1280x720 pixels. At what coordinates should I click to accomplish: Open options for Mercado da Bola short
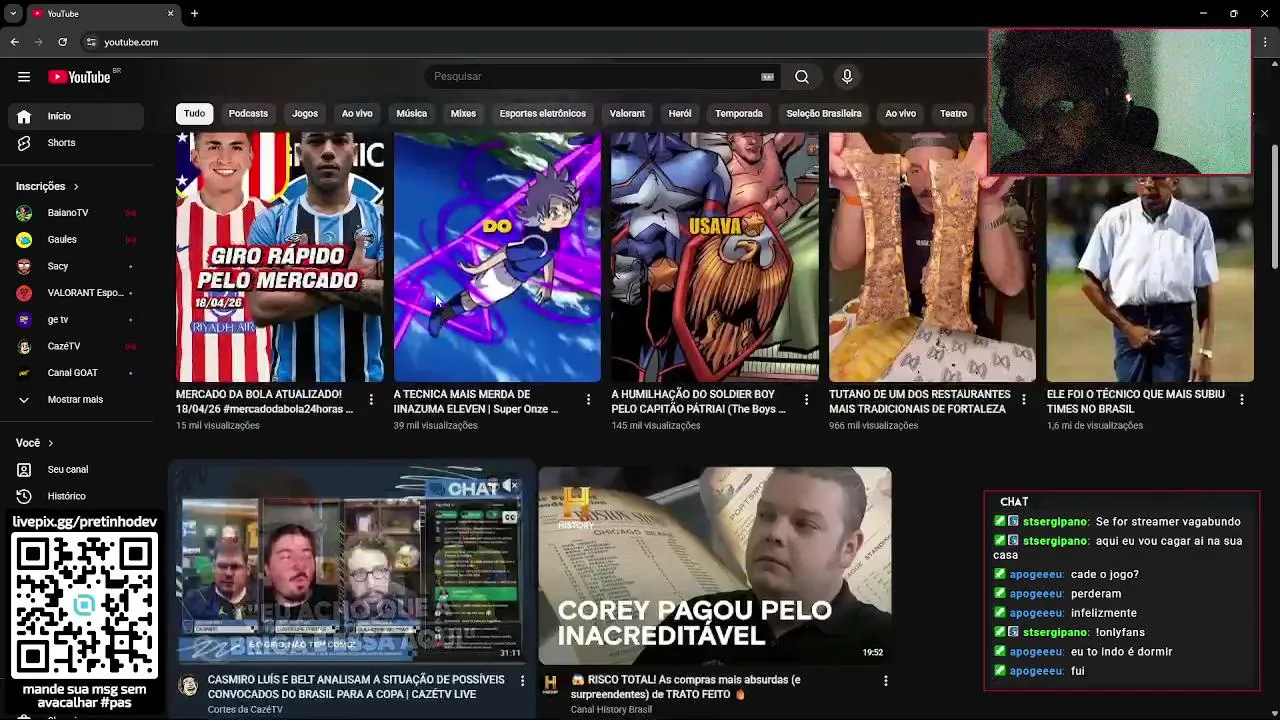371,400
